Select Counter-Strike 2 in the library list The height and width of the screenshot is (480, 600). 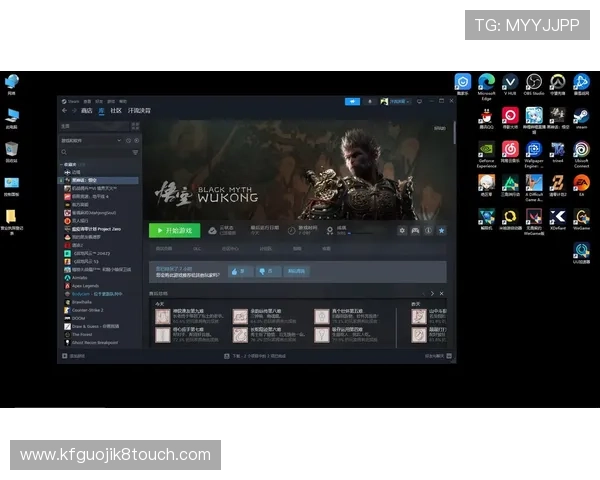[87, 310]
